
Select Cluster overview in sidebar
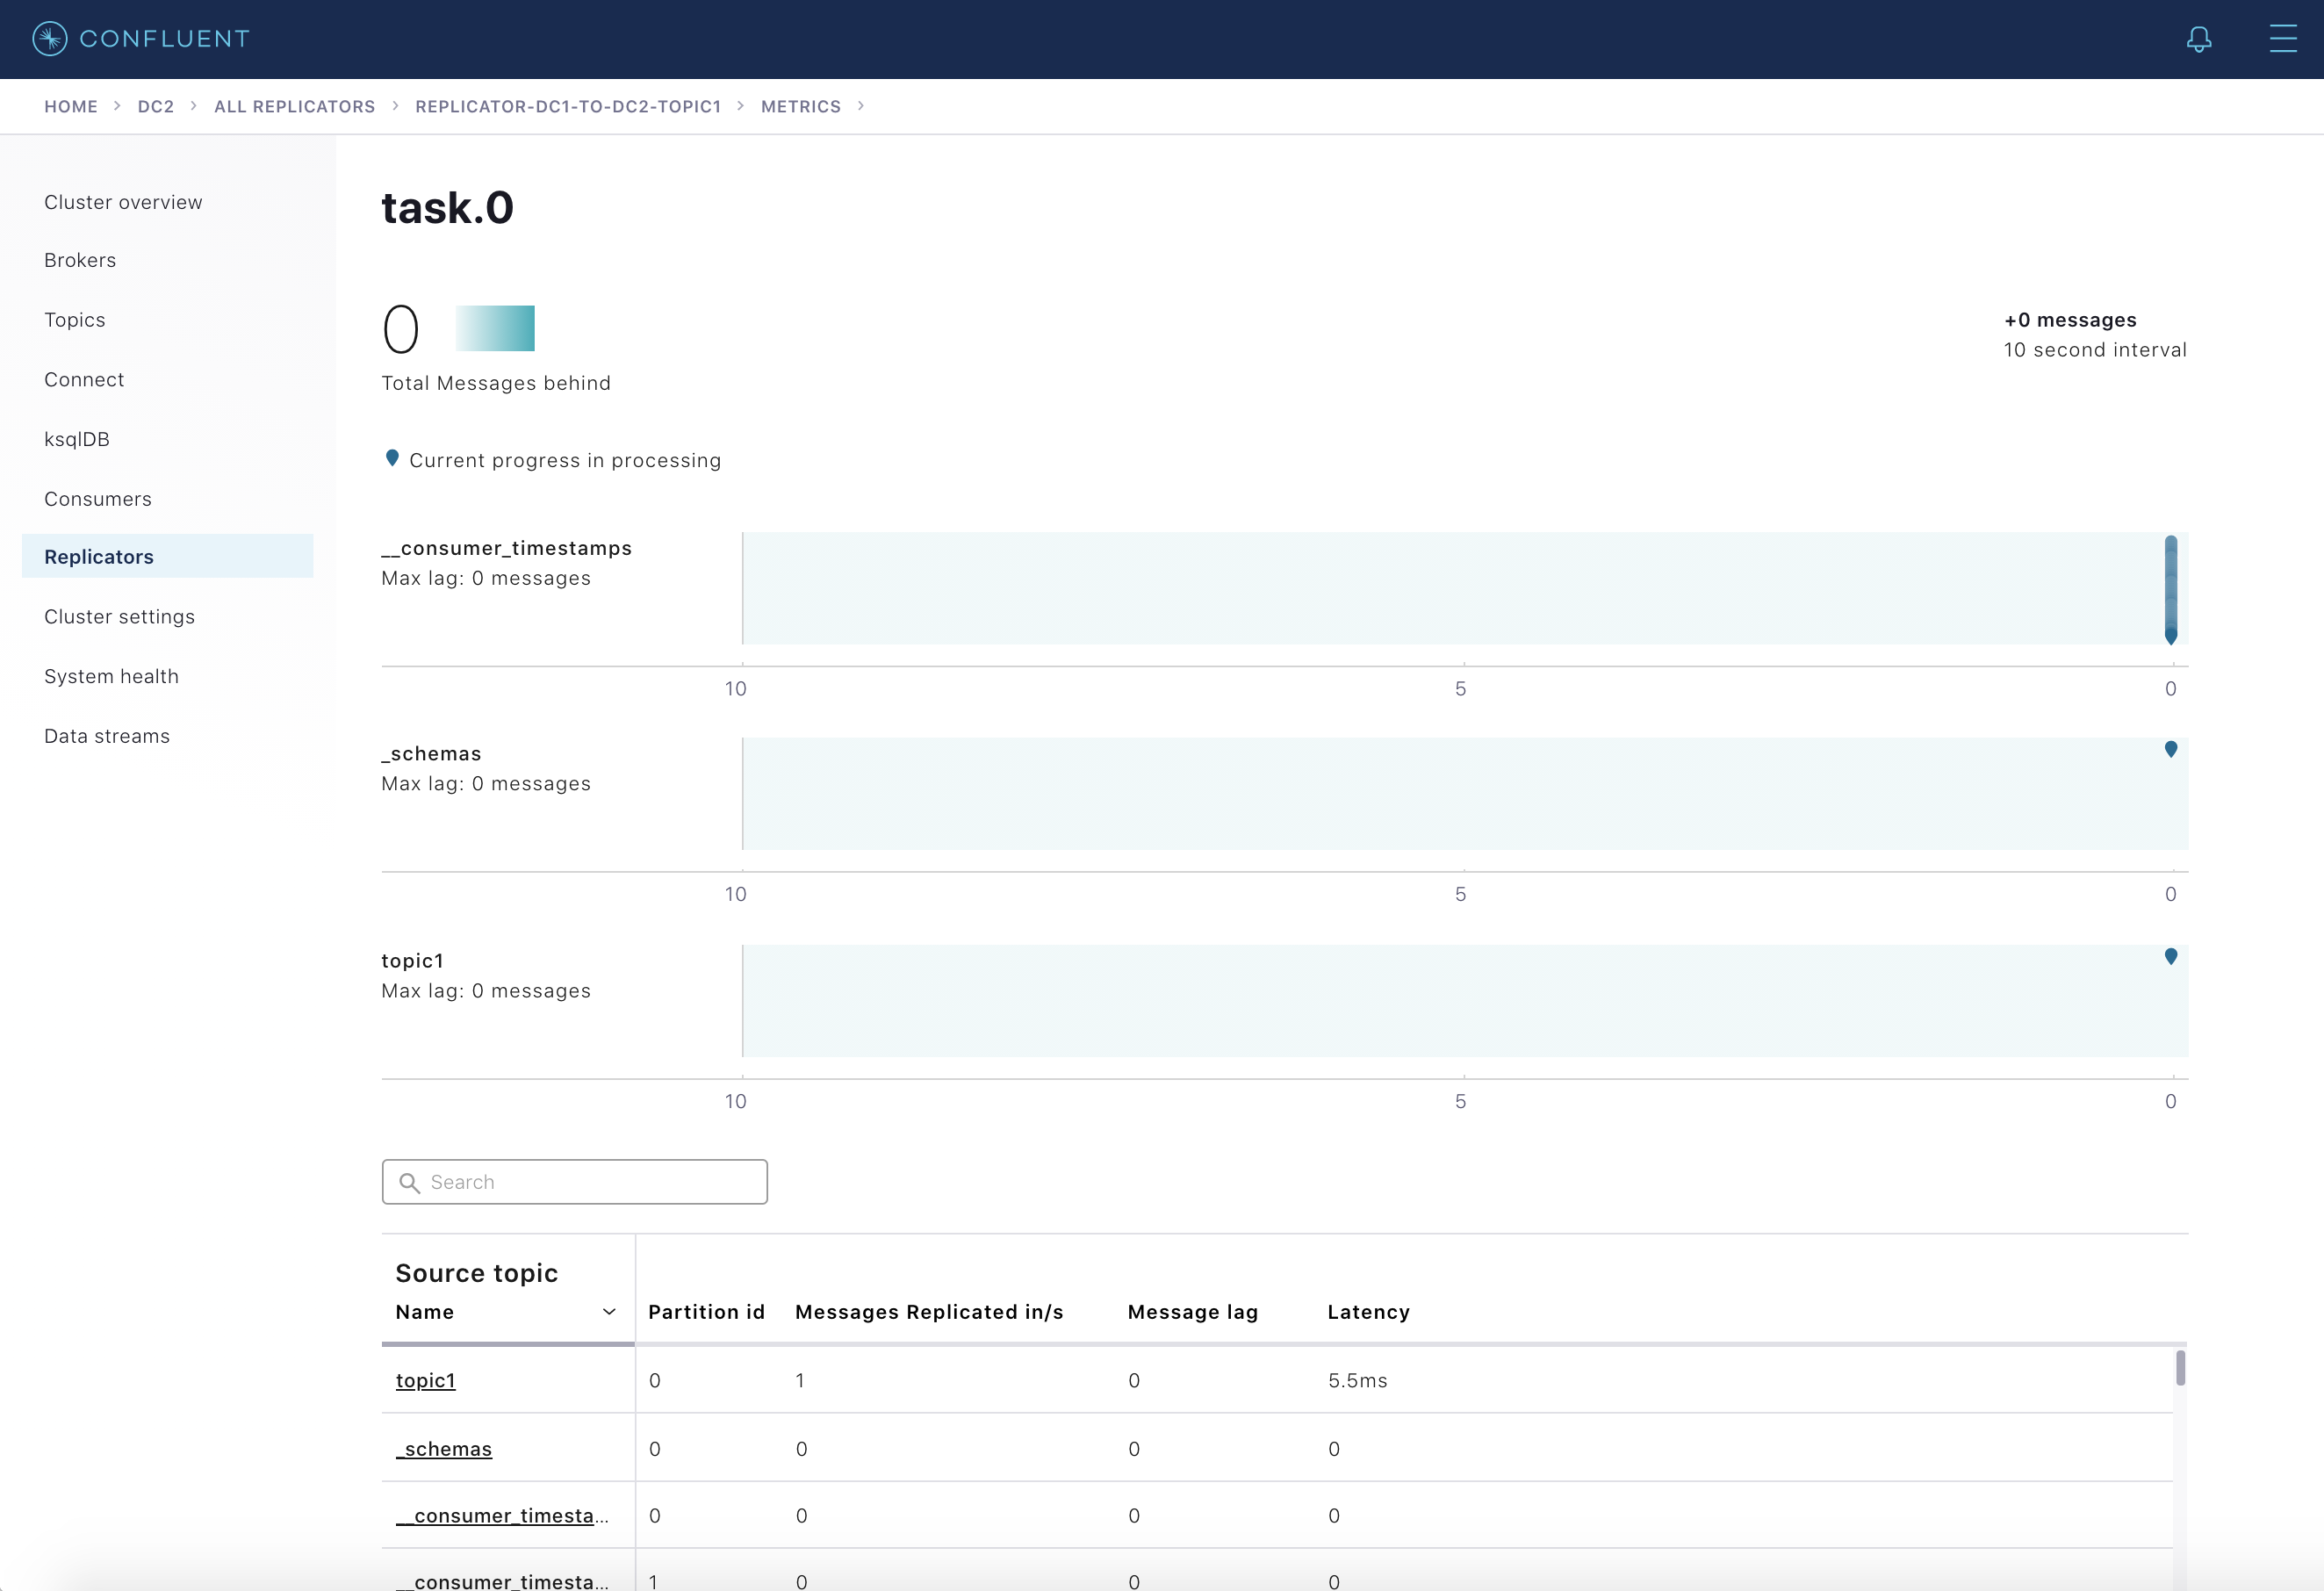[123, 202]
